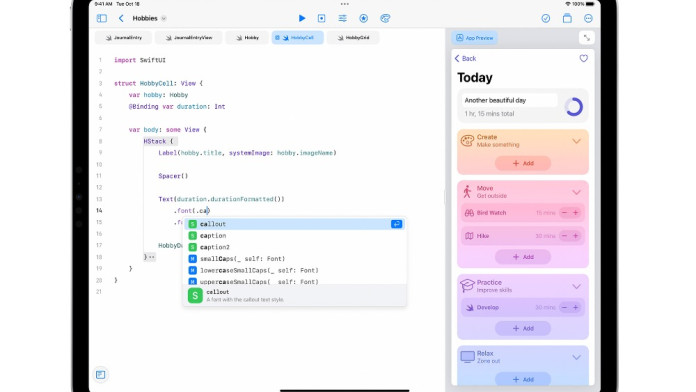Tap the Create palette icon

click(x=467, y=141)
